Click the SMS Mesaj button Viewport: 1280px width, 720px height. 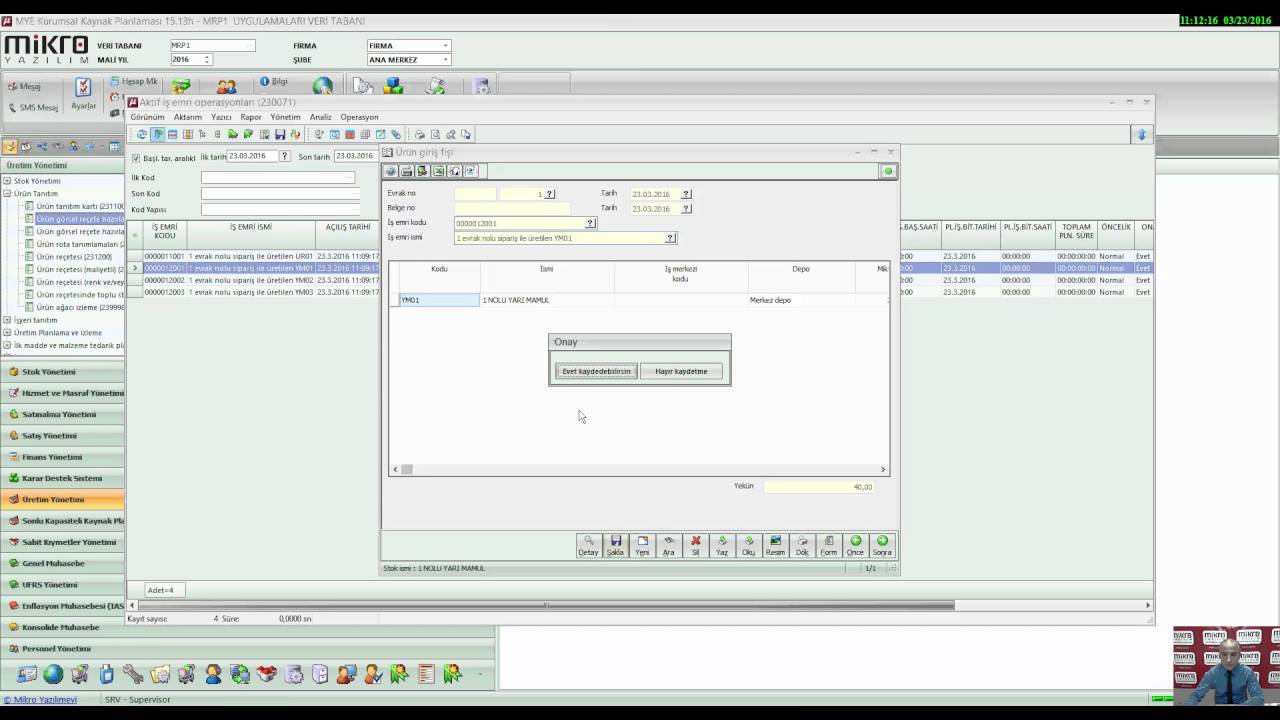34,107
